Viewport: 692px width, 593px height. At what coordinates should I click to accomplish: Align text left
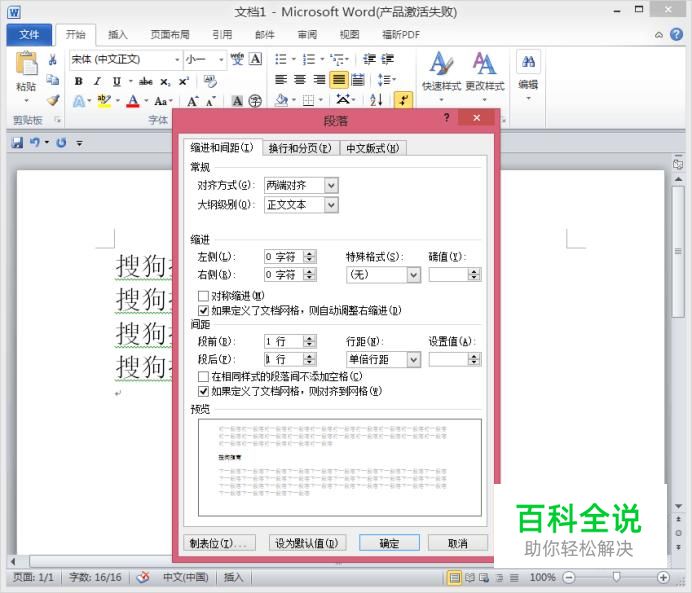point(281,80)
